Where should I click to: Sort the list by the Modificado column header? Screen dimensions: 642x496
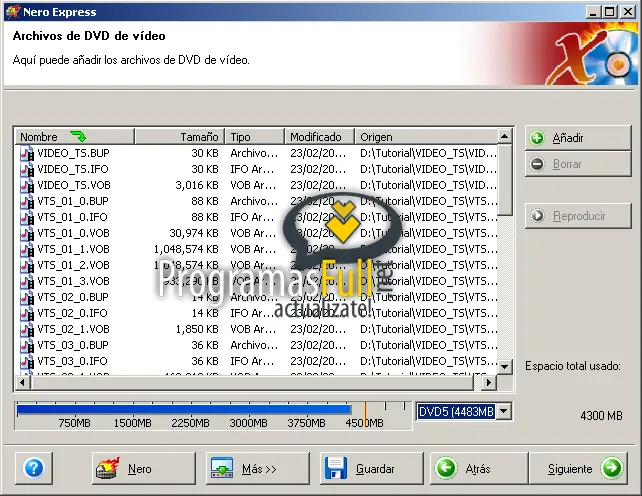tap(319, 137)
